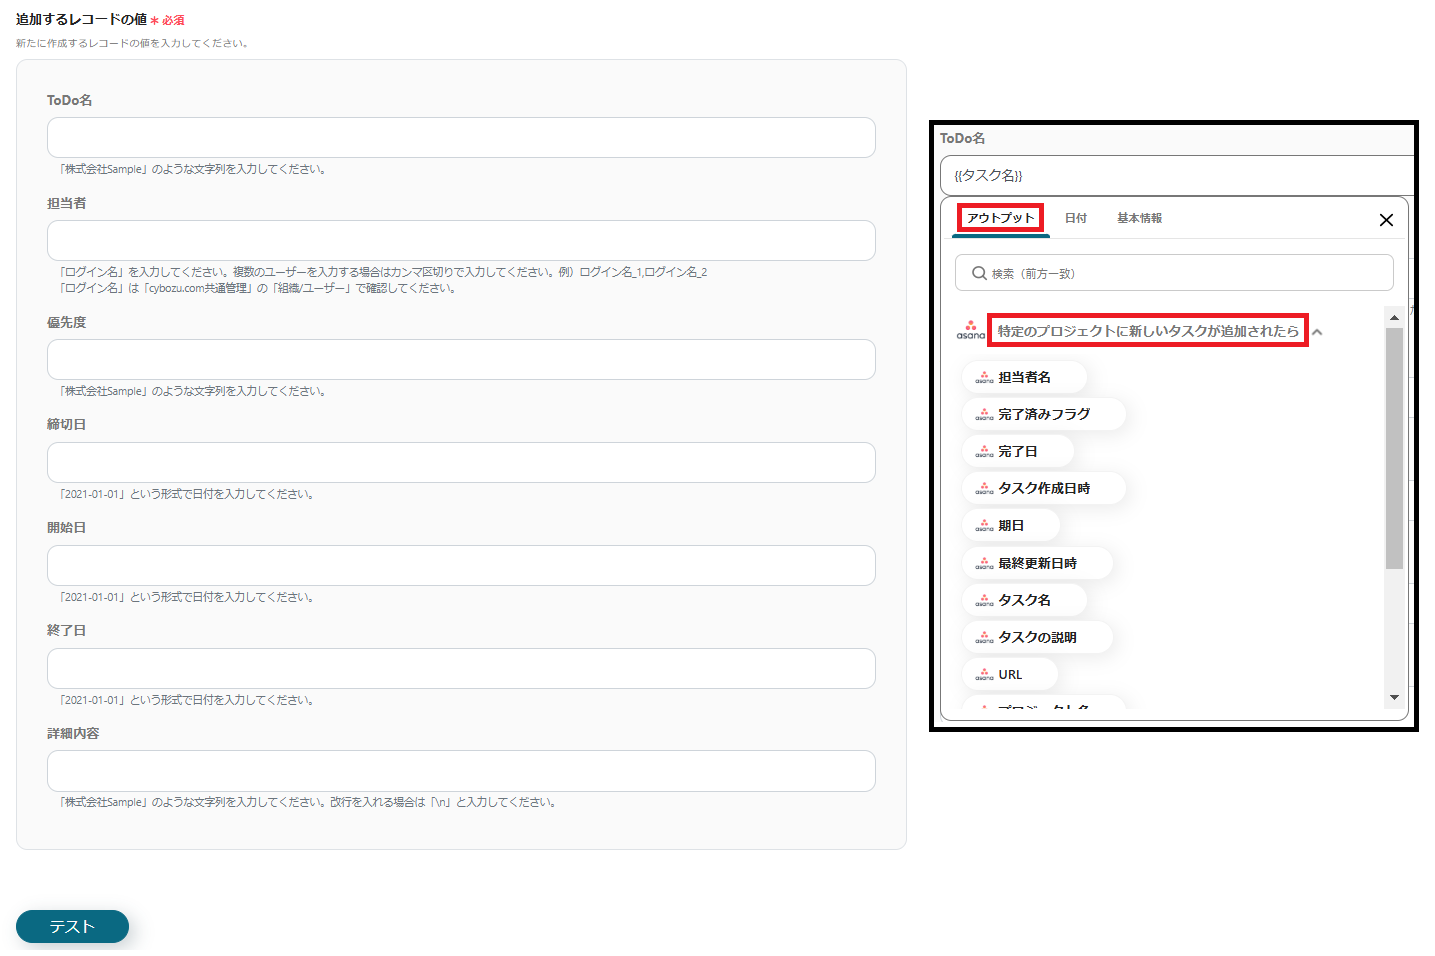Click the Asana icon on タスク名 chip
The width and height of the screenshot is (1435, 956).
pos(984,600)
